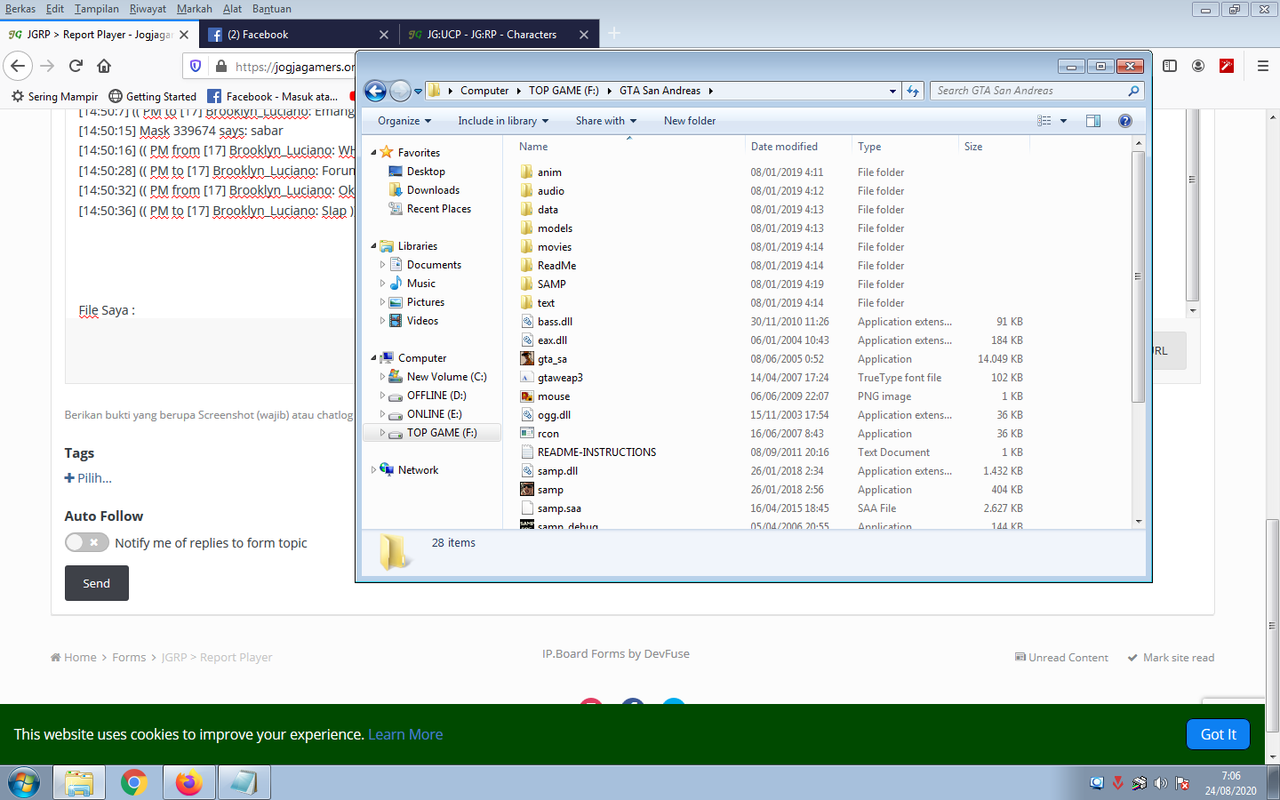Select the bass.dll file
The width and height of the screenshot is (1280, 800).
[x=554, y=322]
